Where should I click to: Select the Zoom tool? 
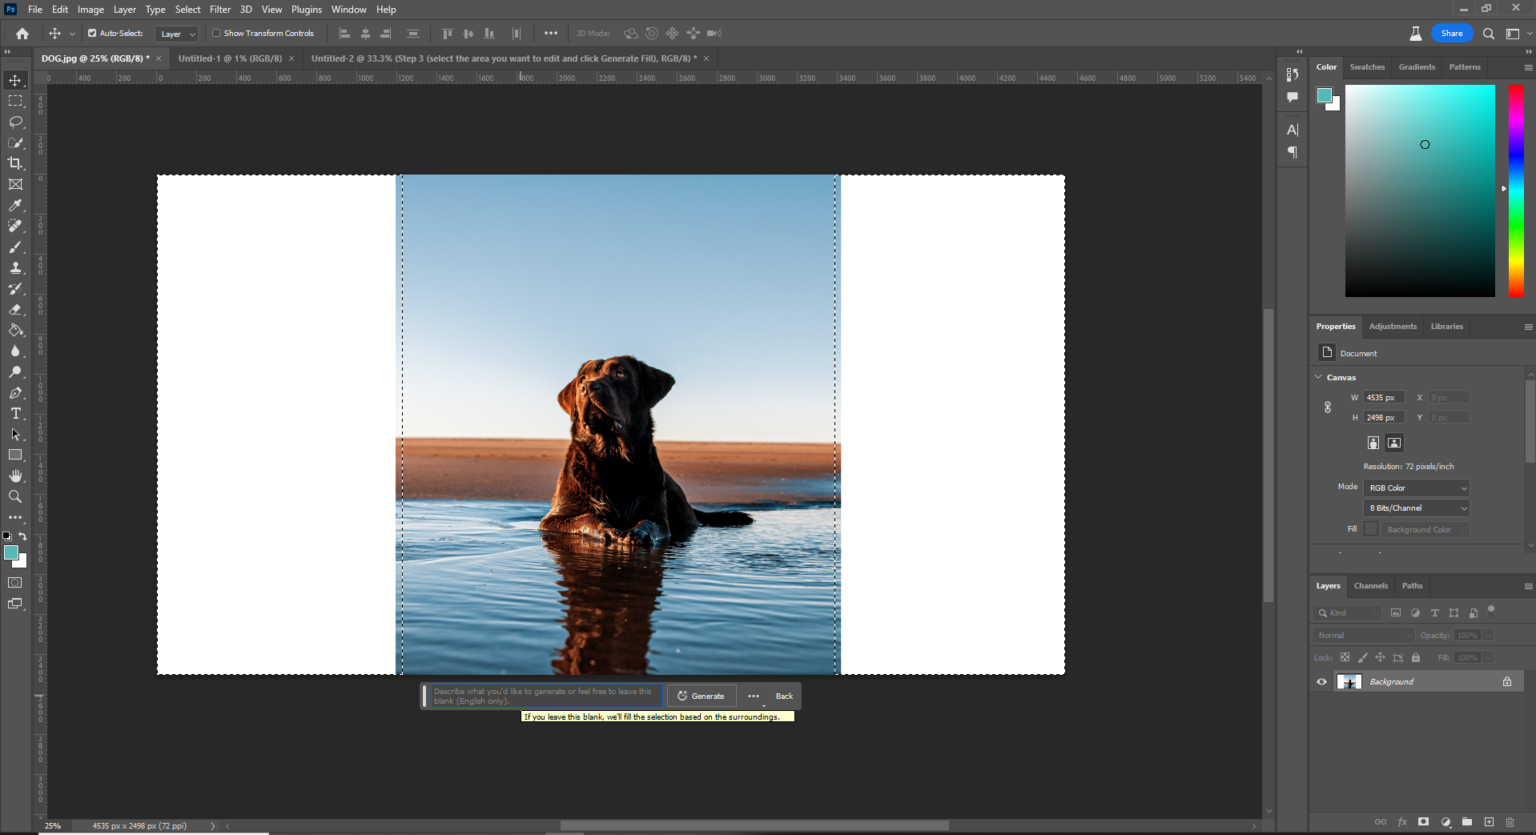point(15,497)
